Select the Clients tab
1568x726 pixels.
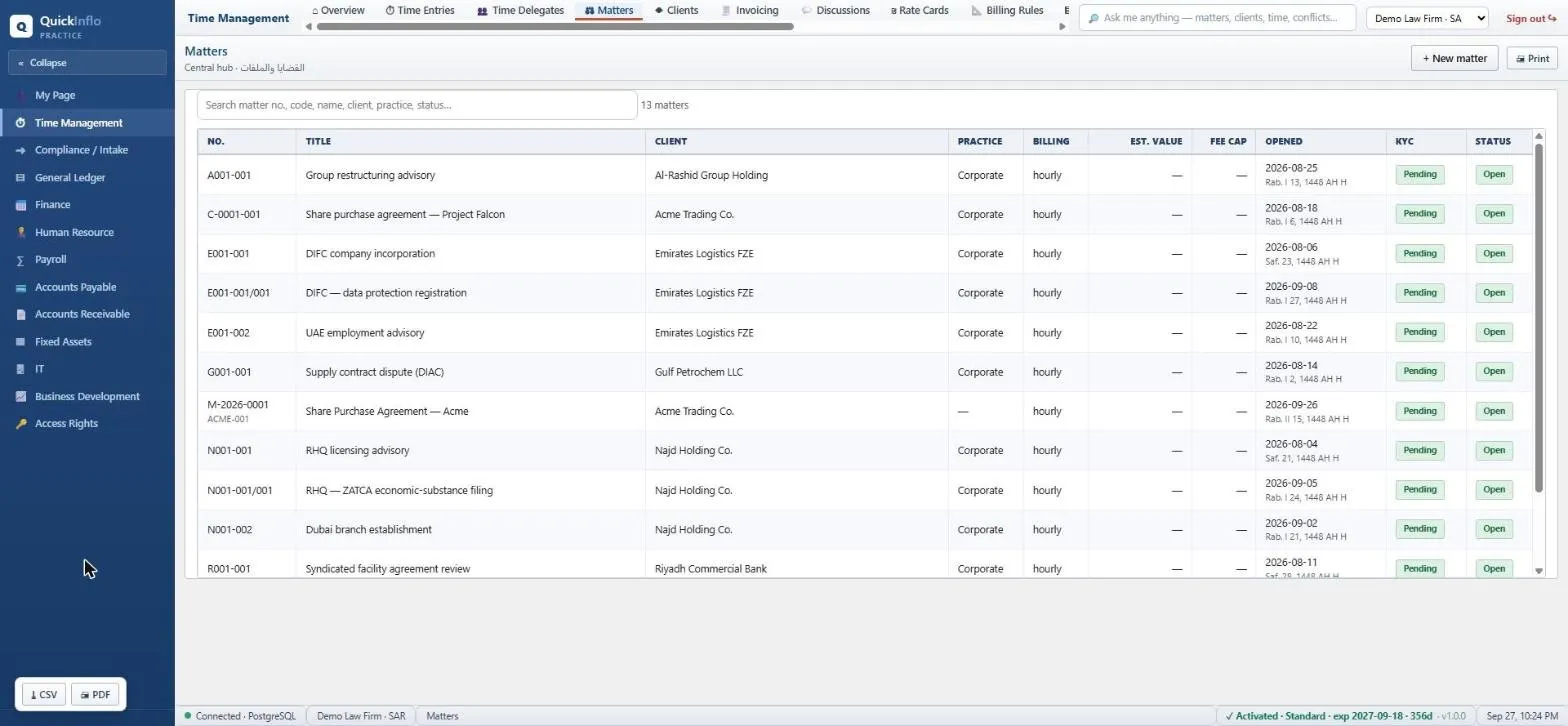676,11
